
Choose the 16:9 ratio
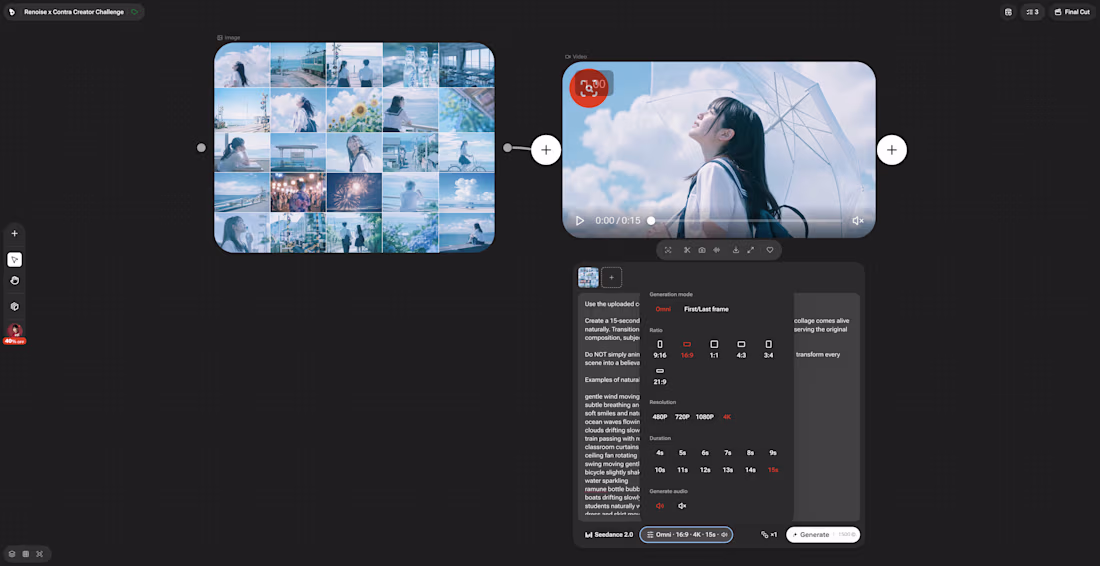(x=687, y=349)
